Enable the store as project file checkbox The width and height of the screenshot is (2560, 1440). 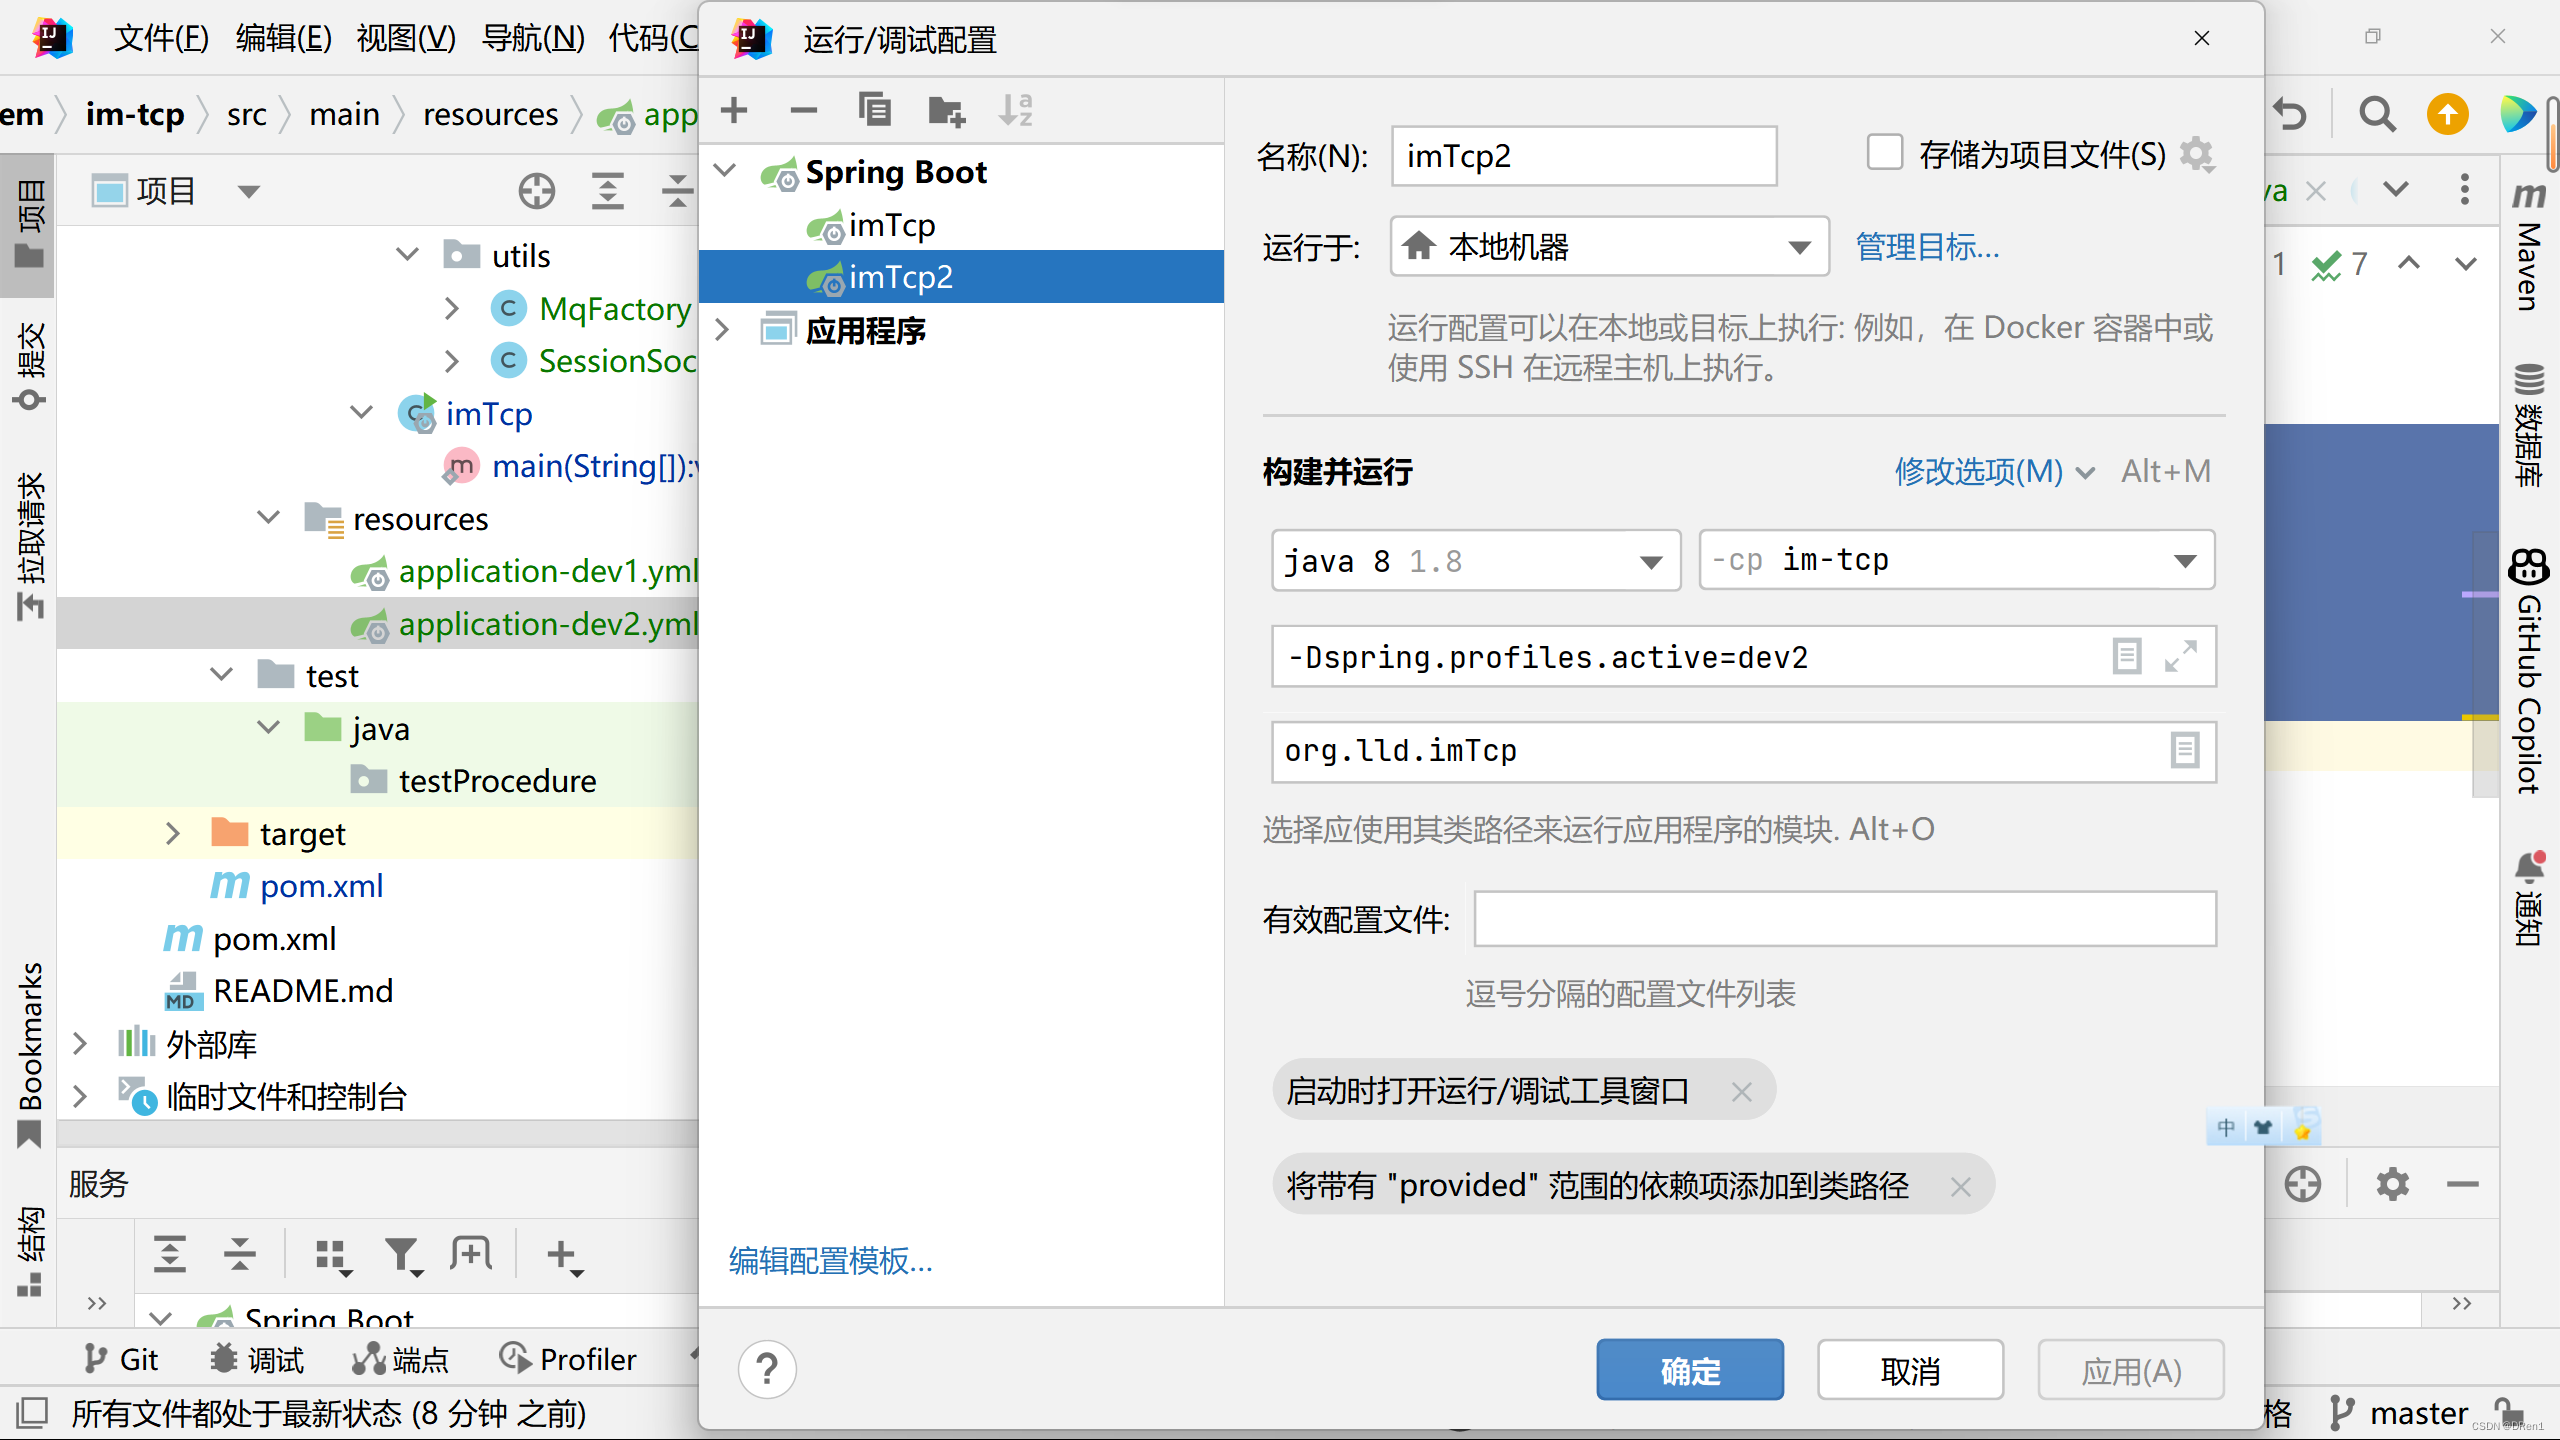pos(1885,154)
